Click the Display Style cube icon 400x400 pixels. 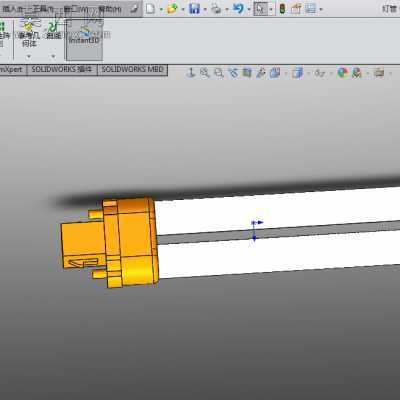[298, 73]
